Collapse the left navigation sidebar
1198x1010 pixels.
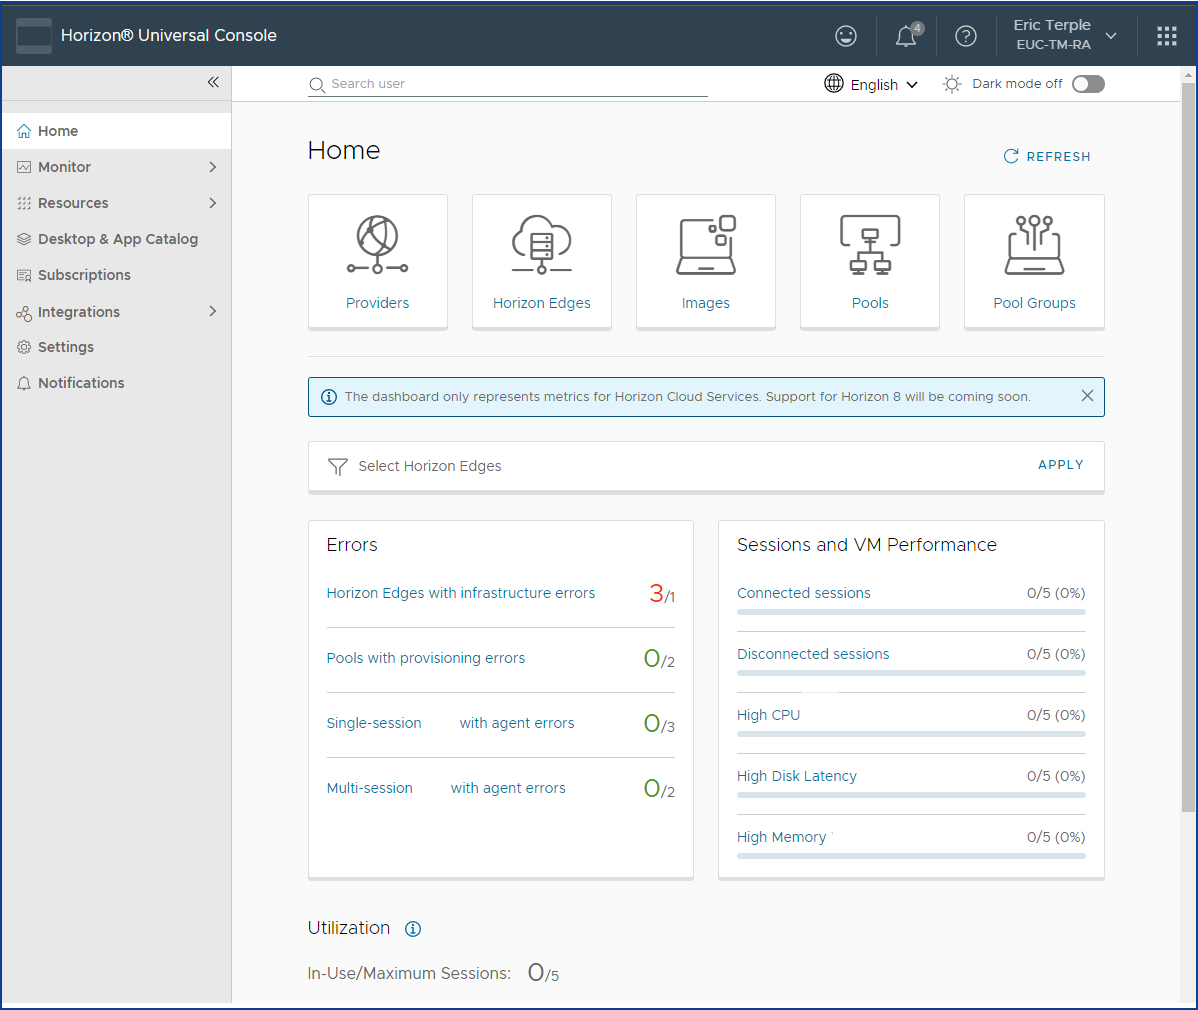(x=213, y=82)
